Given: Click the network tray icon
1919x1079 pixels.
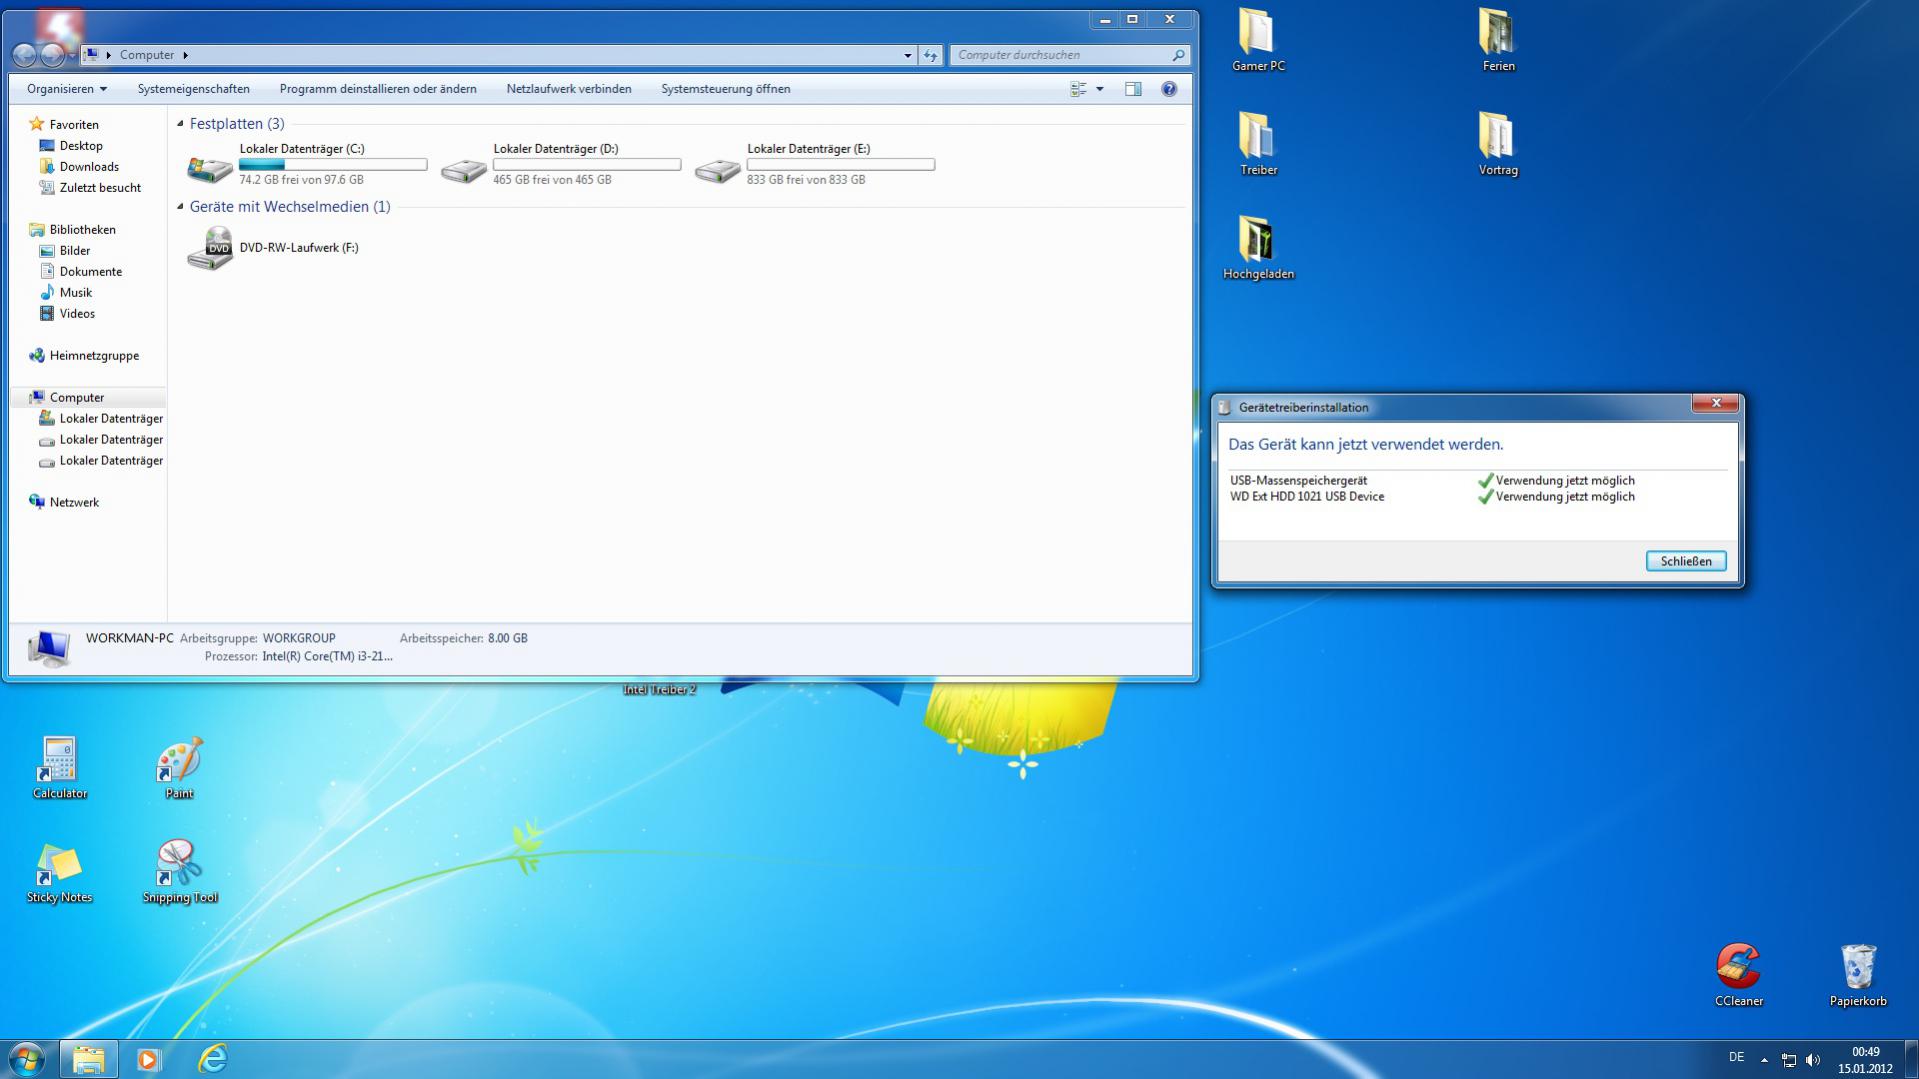Looking at the screenshot, I should click(1789, 1060).
